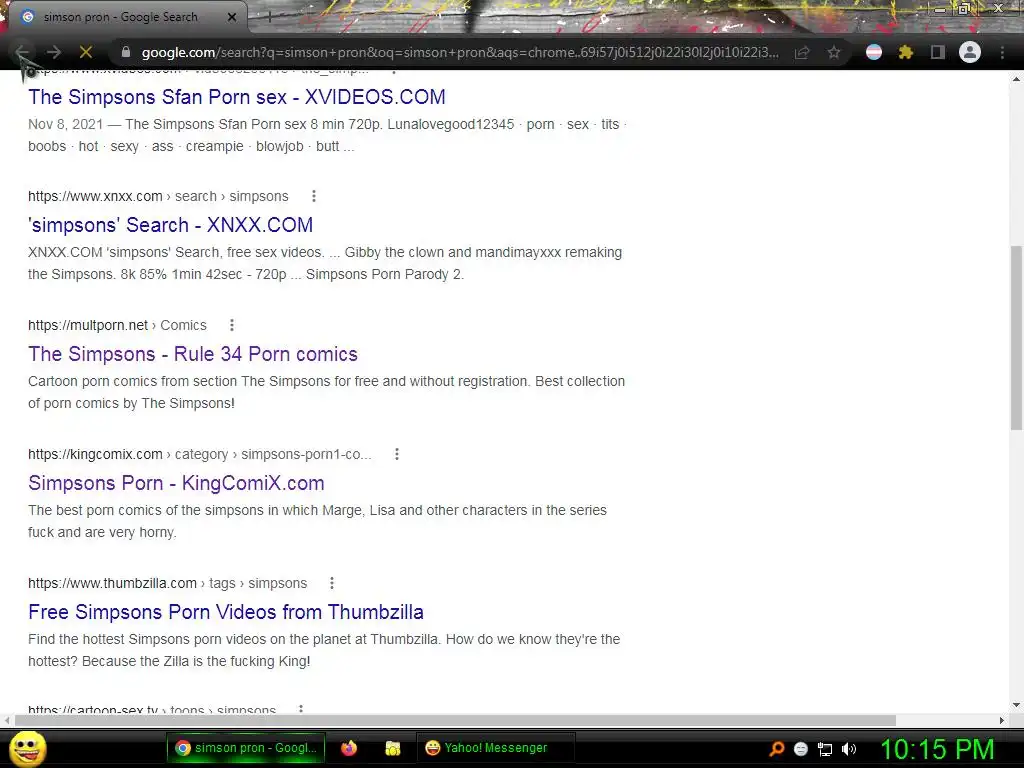View site info via the lock icon
Screen dimensions: 1024x768
(x=126, y=52)
